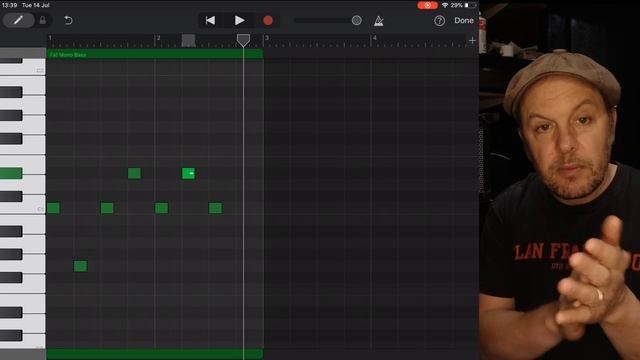The width and height of the screenshot is (640, 360).
Task: Tap the screen recording indicator in status bar
Action: [427, 5]
